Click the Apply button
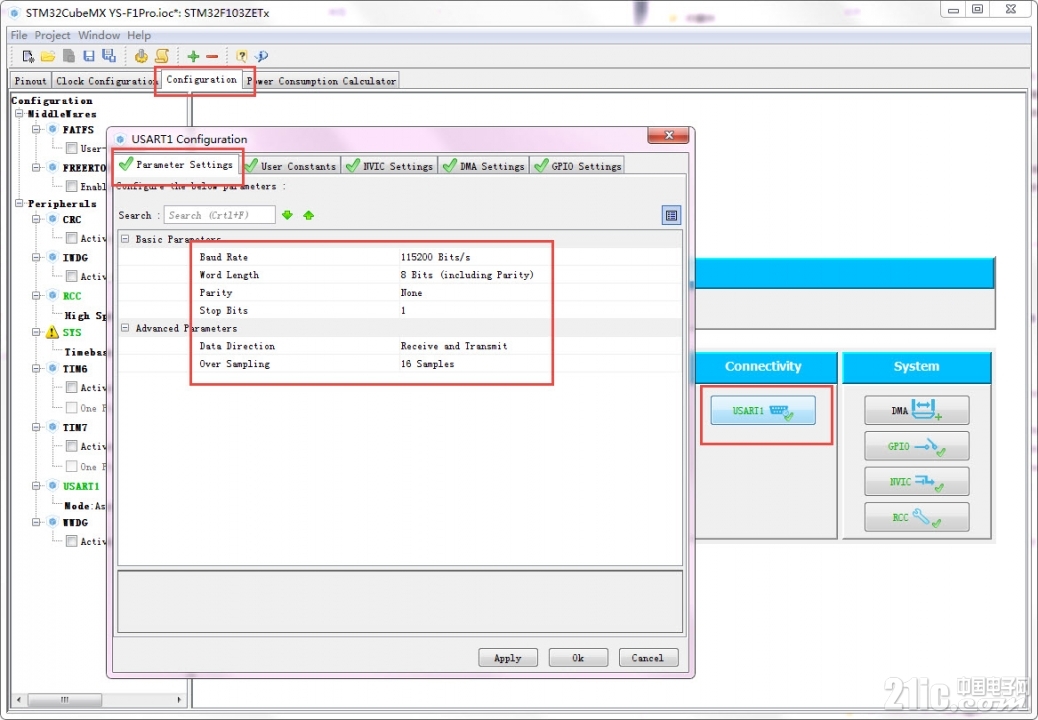Image resolution: width=1038 pixels, height=720 pixels. pyautogui.click(x=508, y=658)
